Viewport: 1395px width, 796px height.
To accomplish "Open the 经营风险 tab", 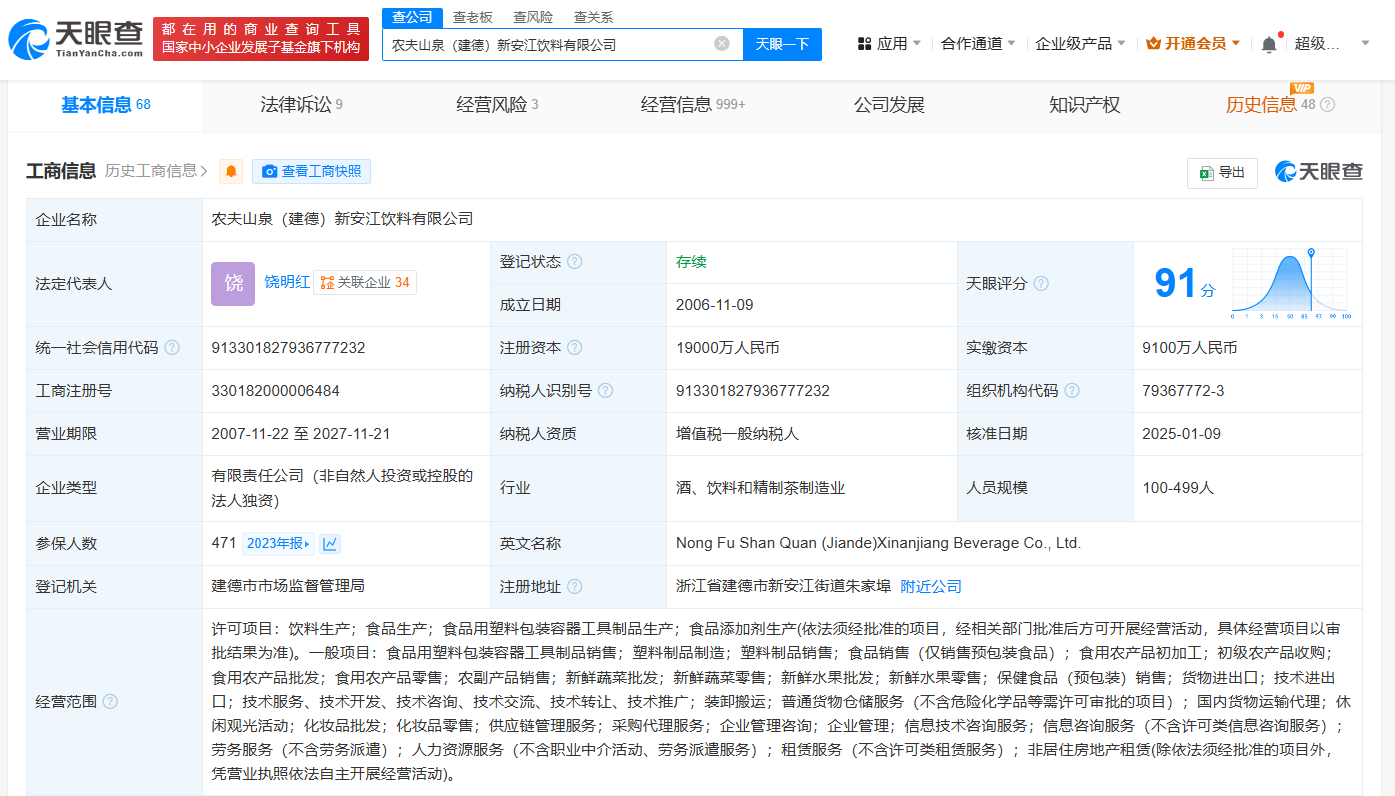I will (497, 105).
